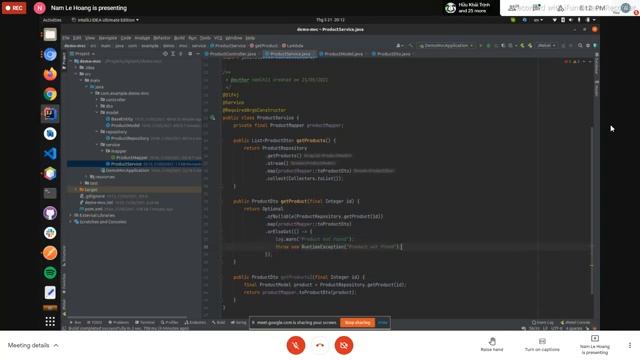Open Meet more options menu
The height and width of the screenshot is (360, 640).
[x=629, y=345]
